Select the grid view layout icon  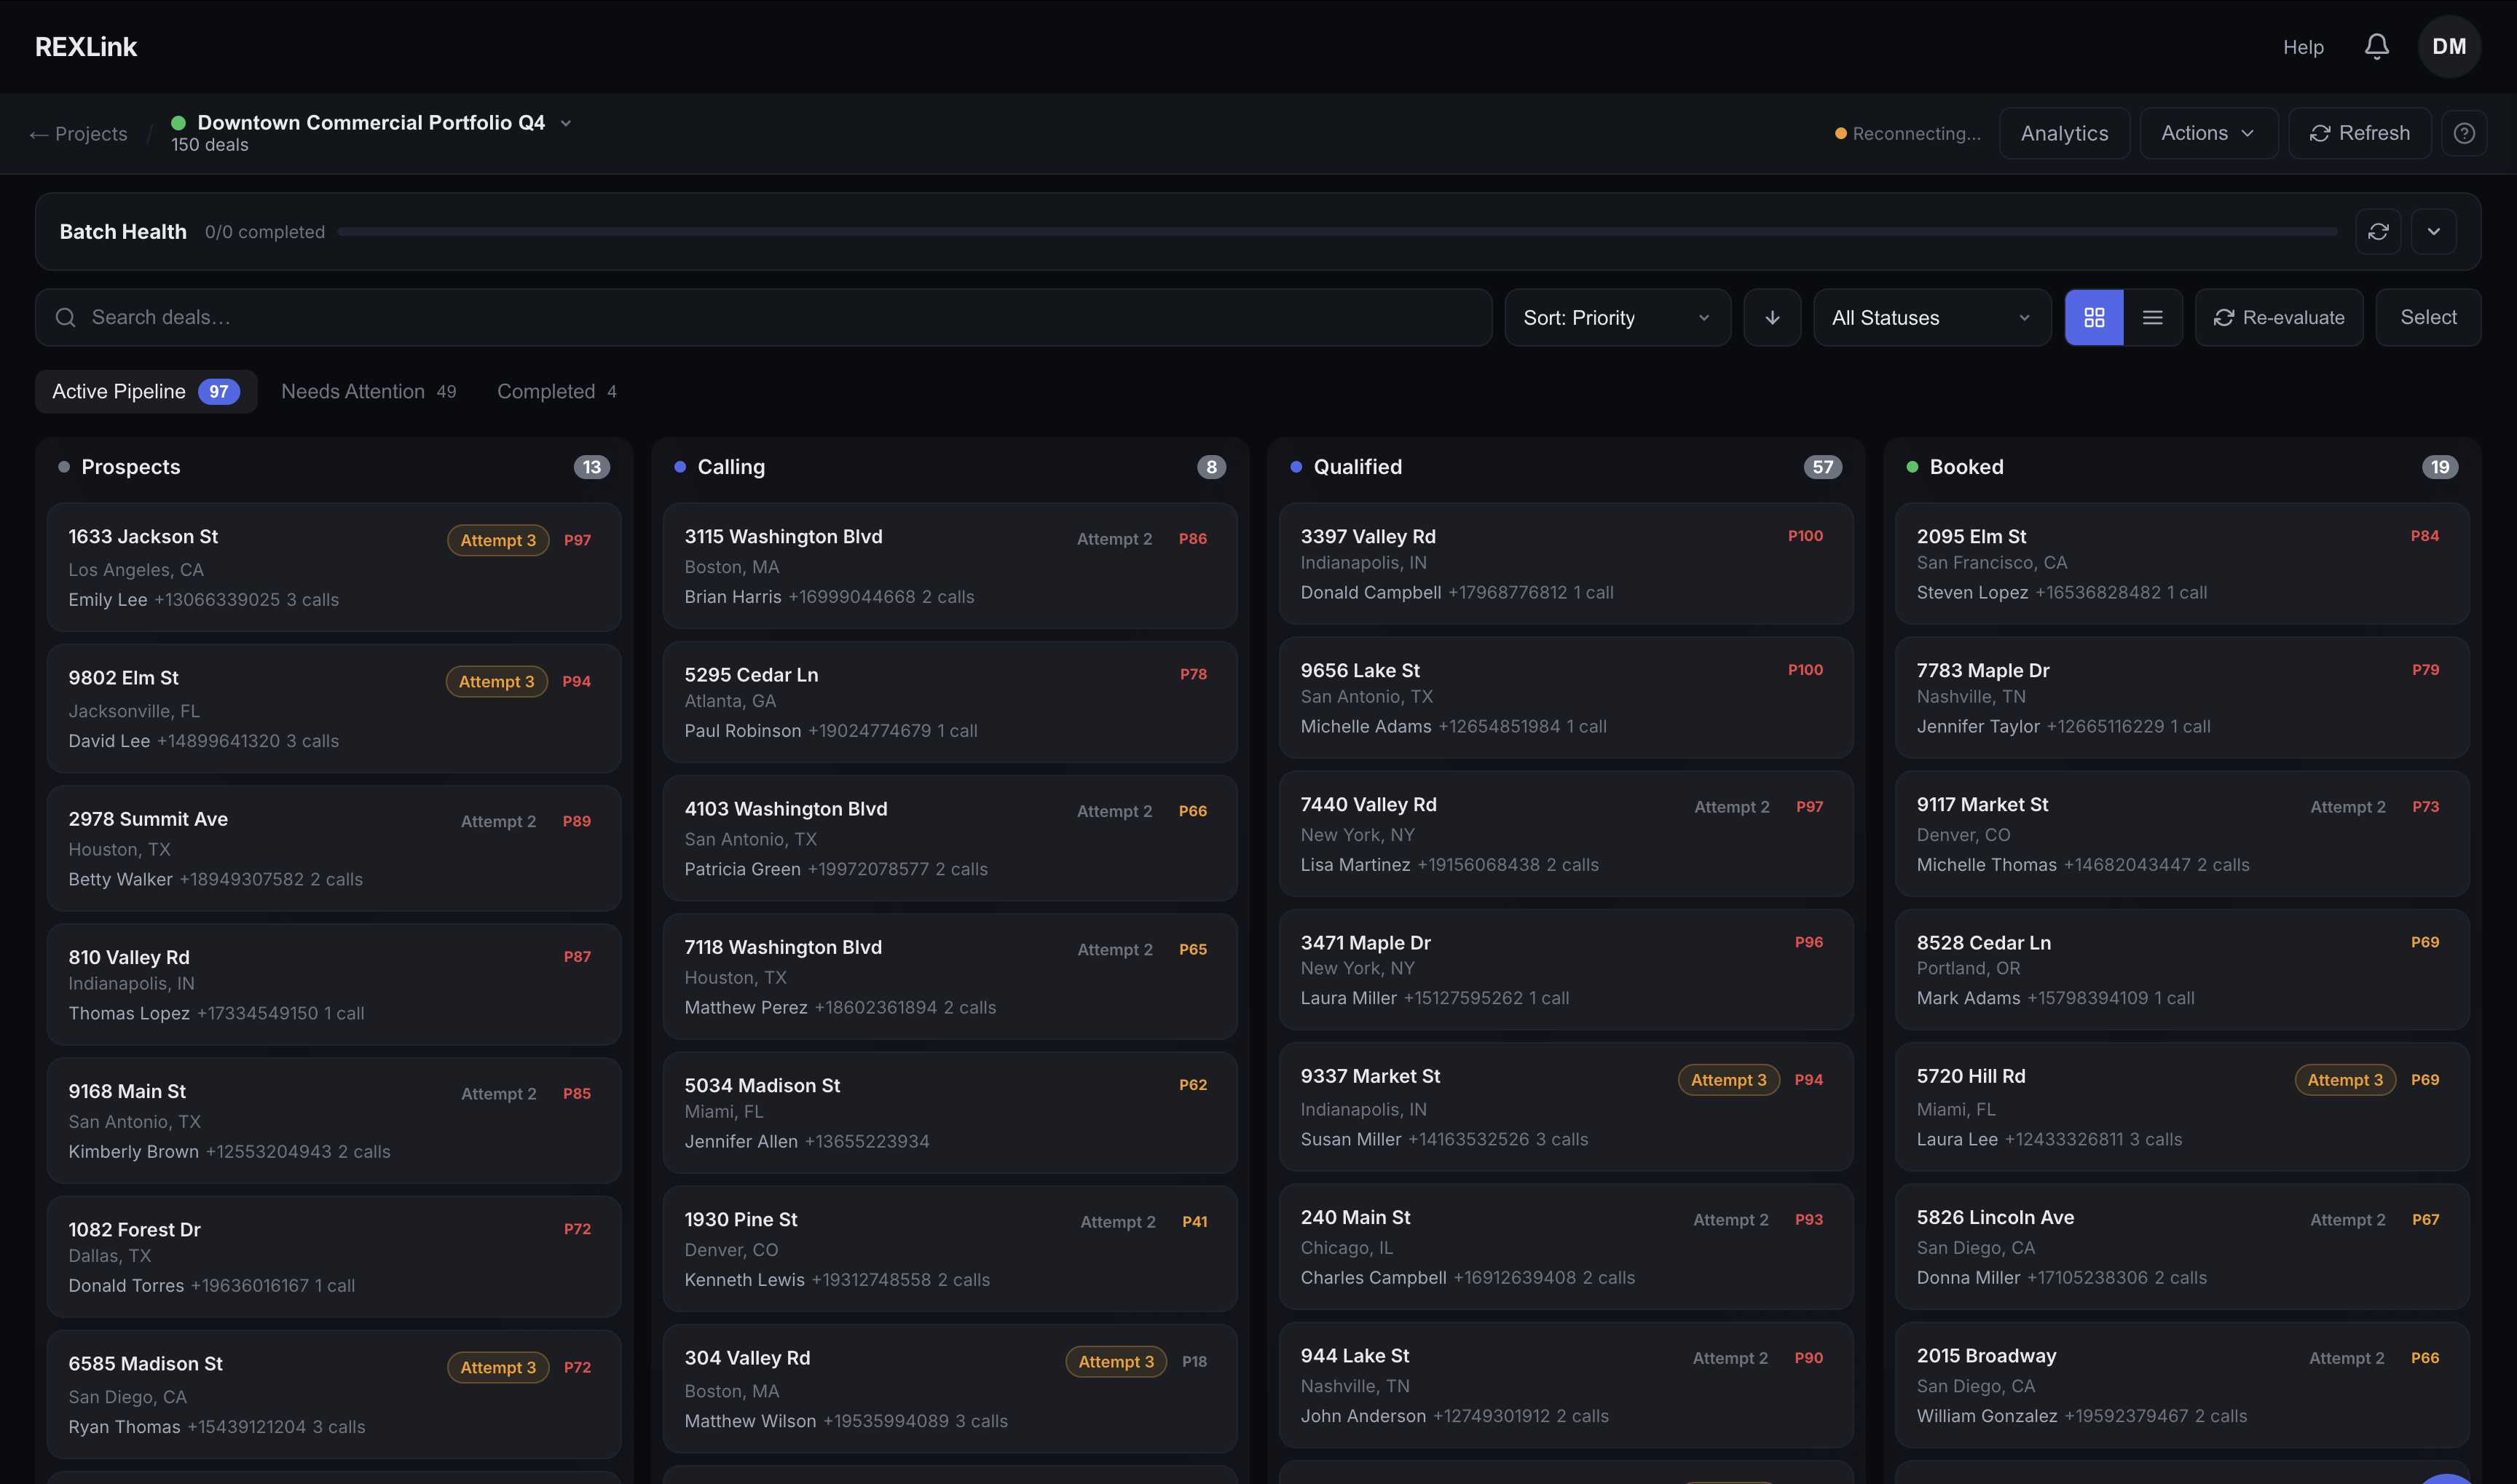[x=2095, y=317]
